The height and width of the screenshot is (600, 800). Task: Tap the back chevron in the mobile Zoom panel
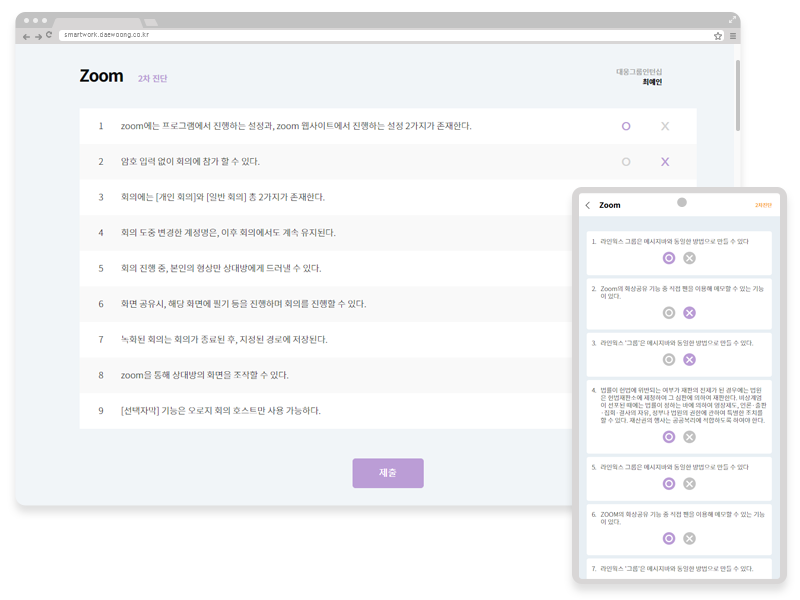pyautogui.click(x=588, y=205)
